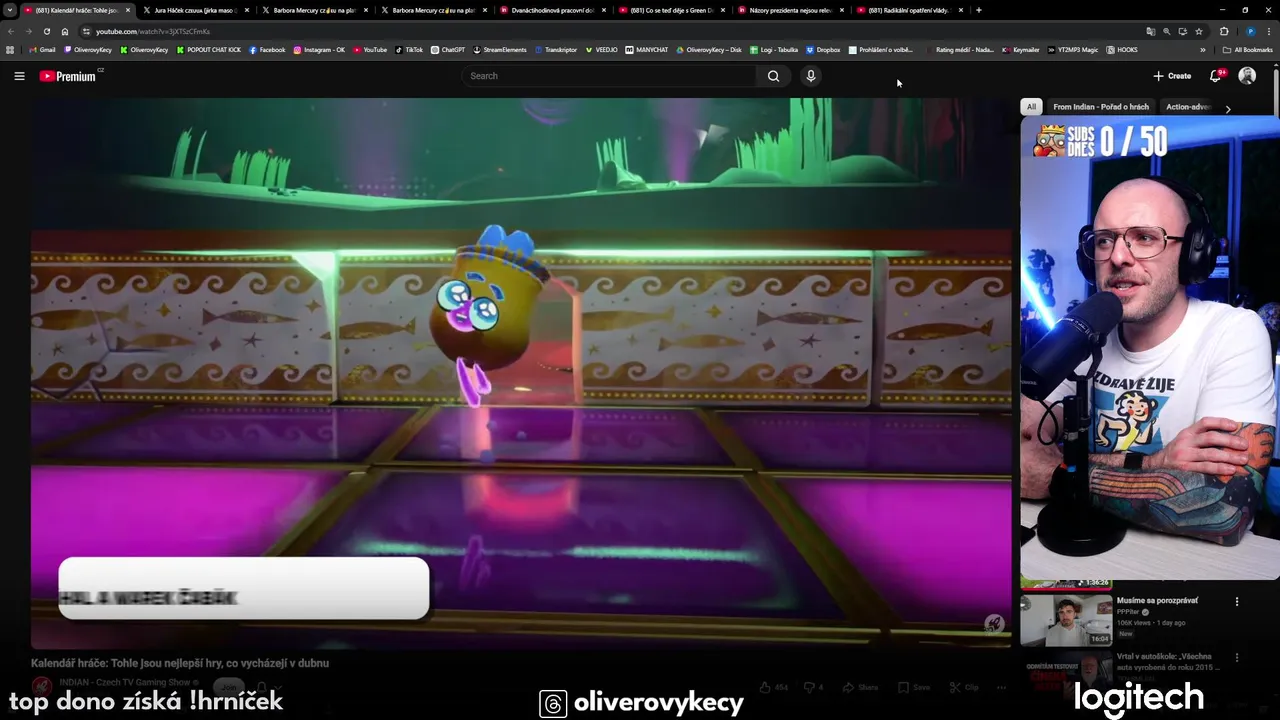Viewport: 1280px width, 720px height.
Task: Open the ChatGPT bookmark
Action: click(x=448, y=49)
